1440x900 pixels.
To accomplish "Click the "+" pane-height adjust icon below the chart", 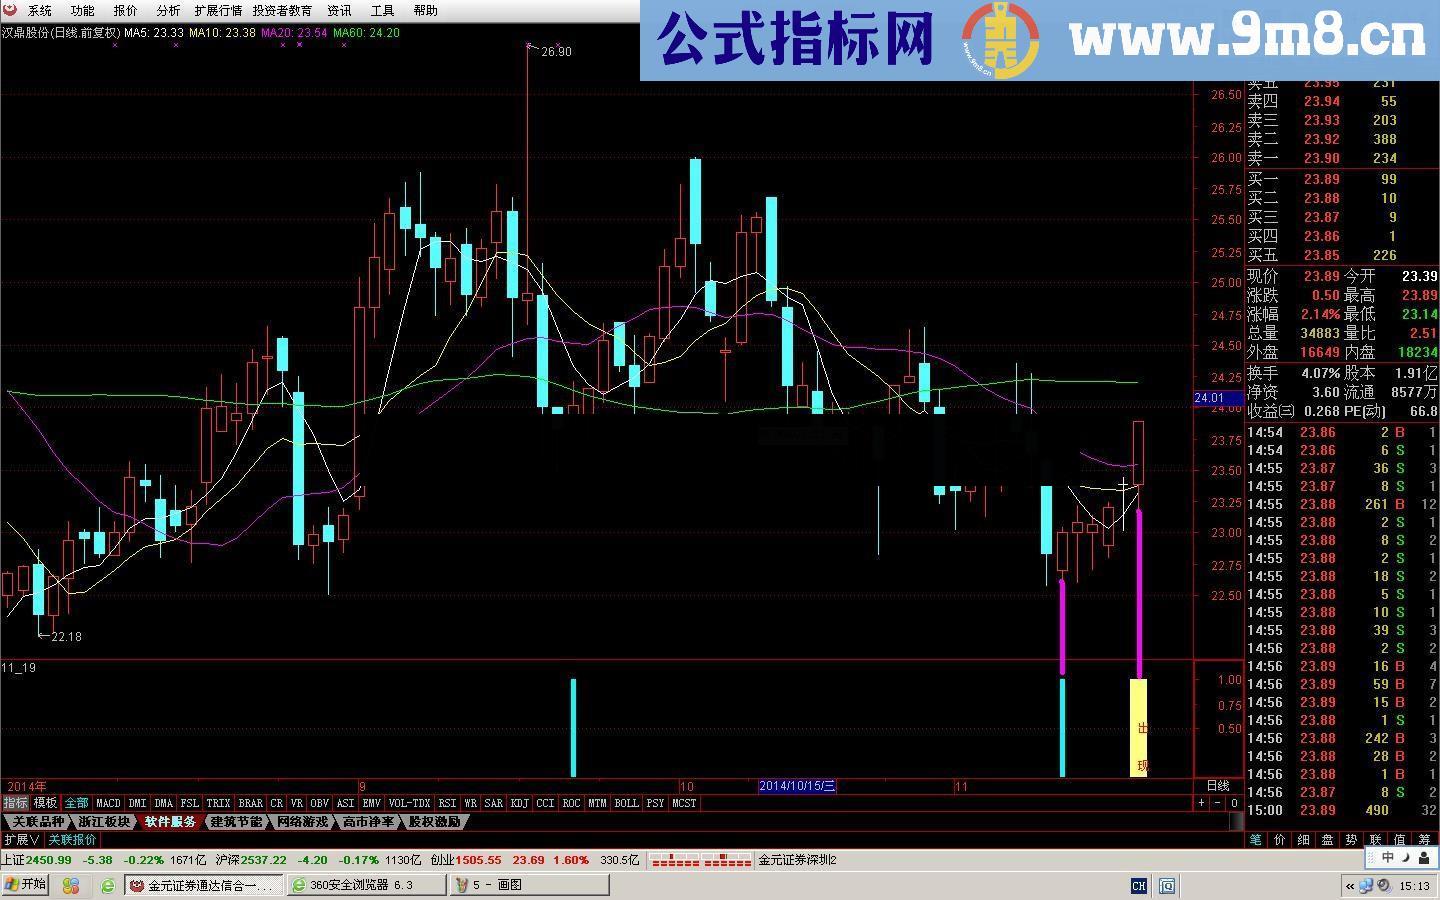I will [1200, 803].
